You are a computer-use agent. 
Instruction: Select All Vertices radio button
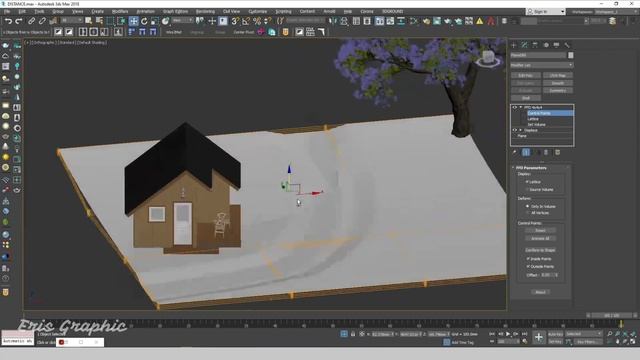tap(527, 213)
